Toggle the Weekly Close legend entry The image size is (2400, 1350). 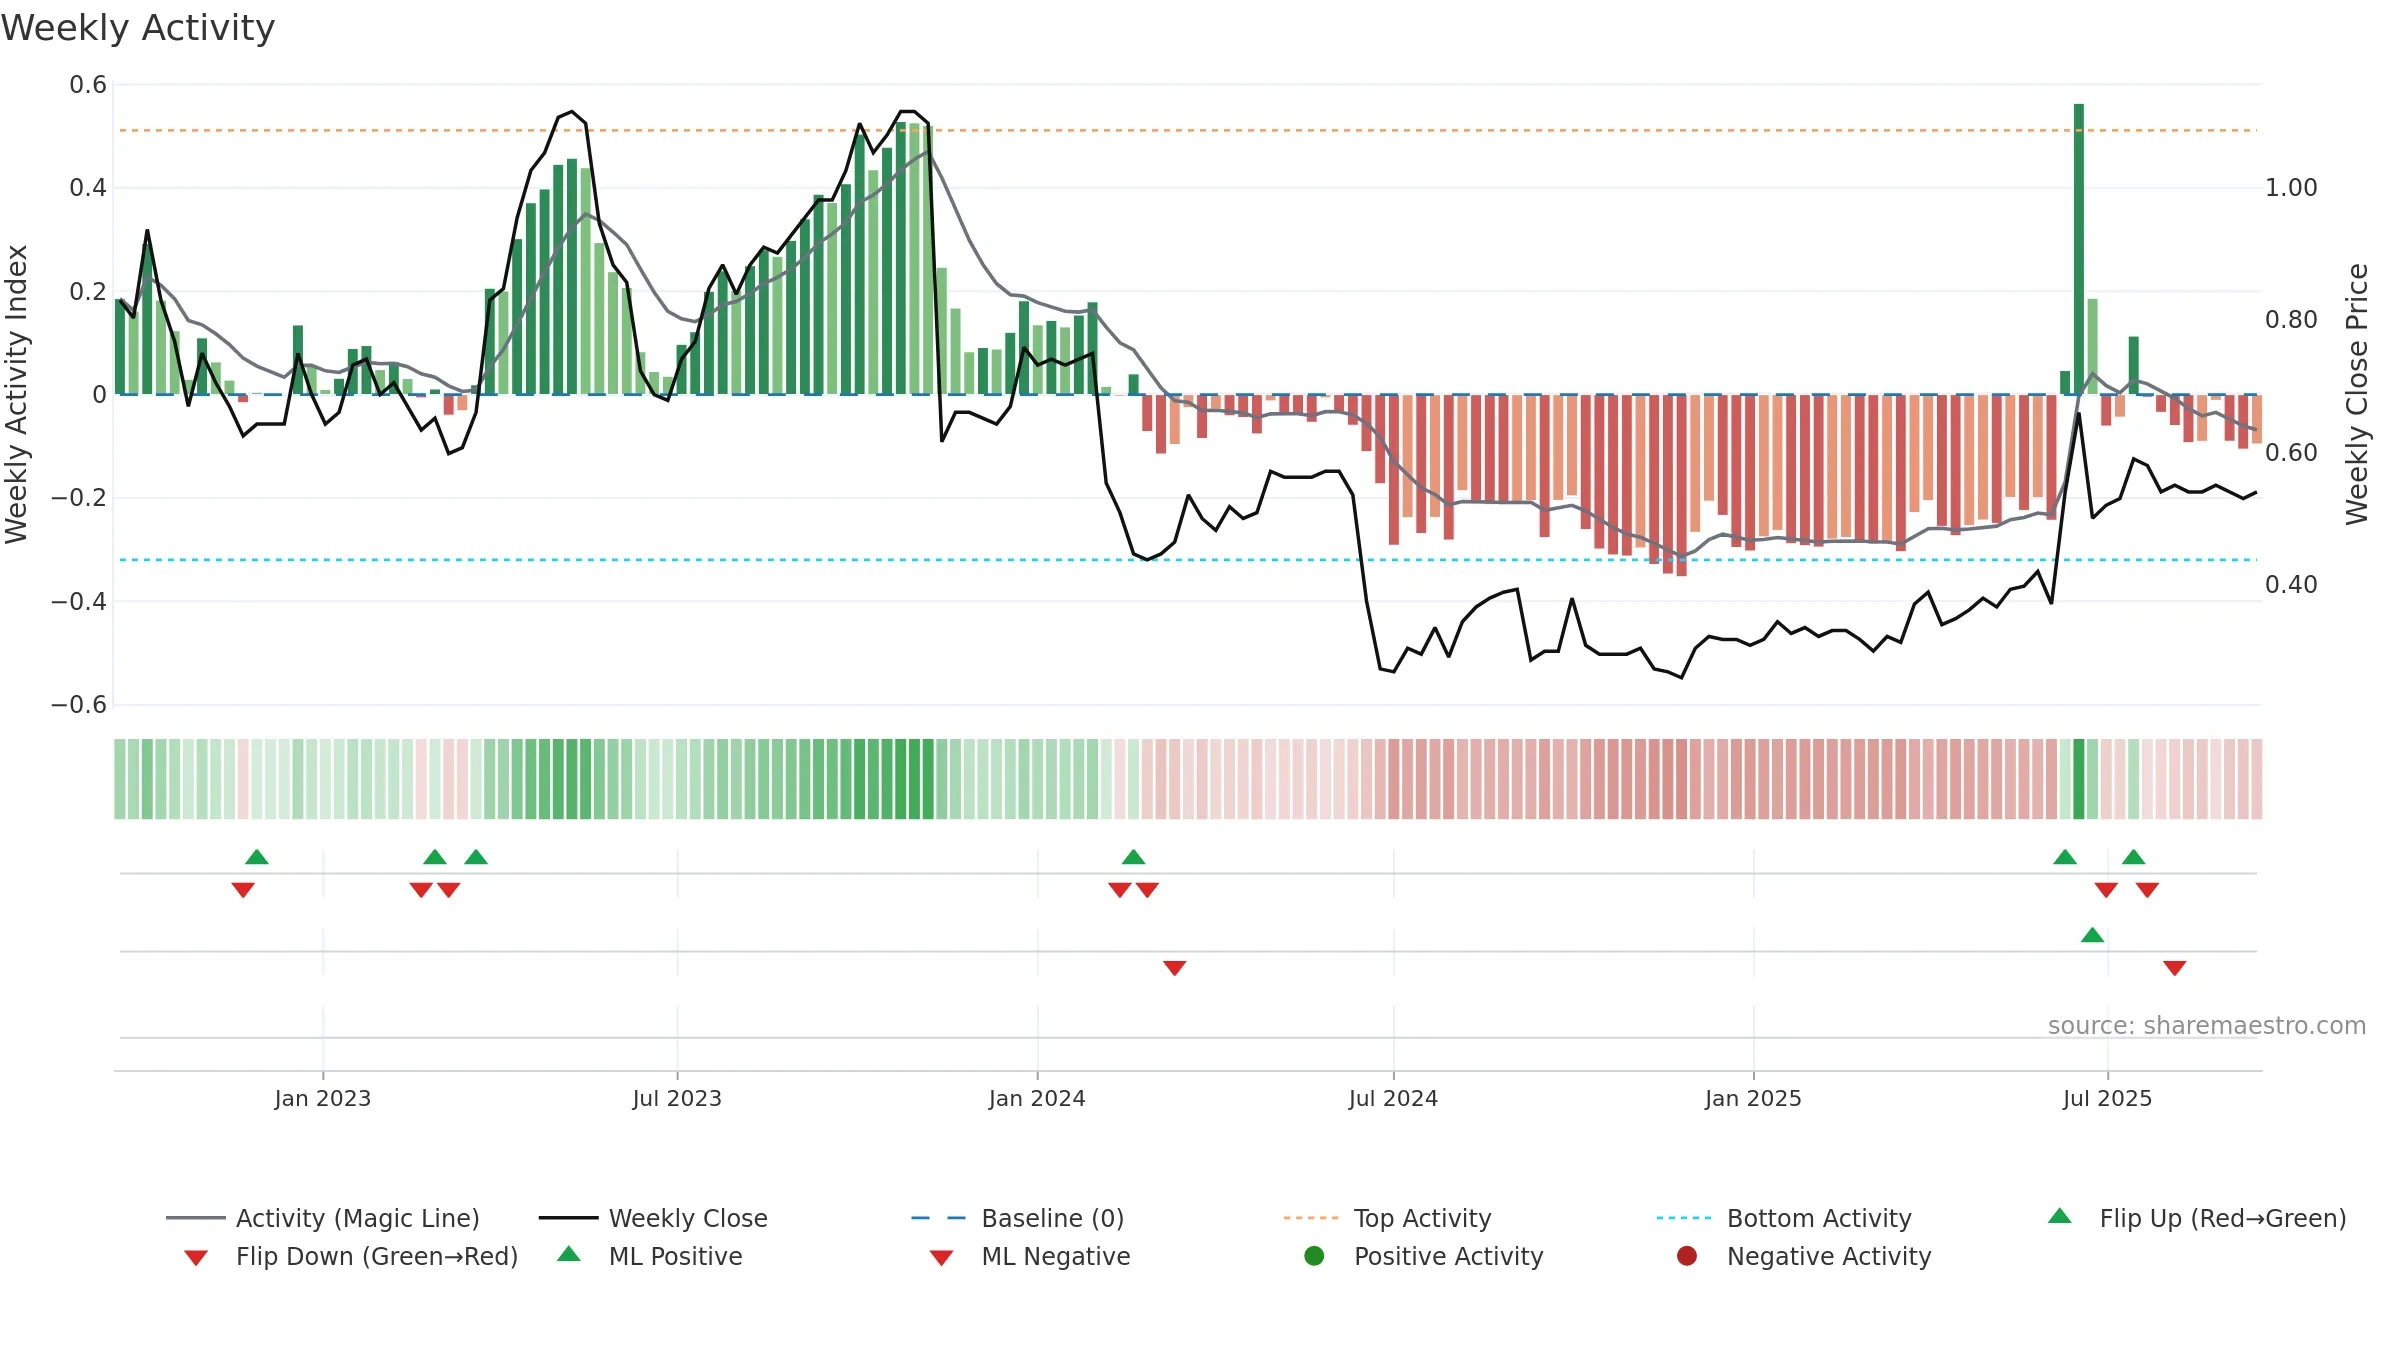[653, 1218]
